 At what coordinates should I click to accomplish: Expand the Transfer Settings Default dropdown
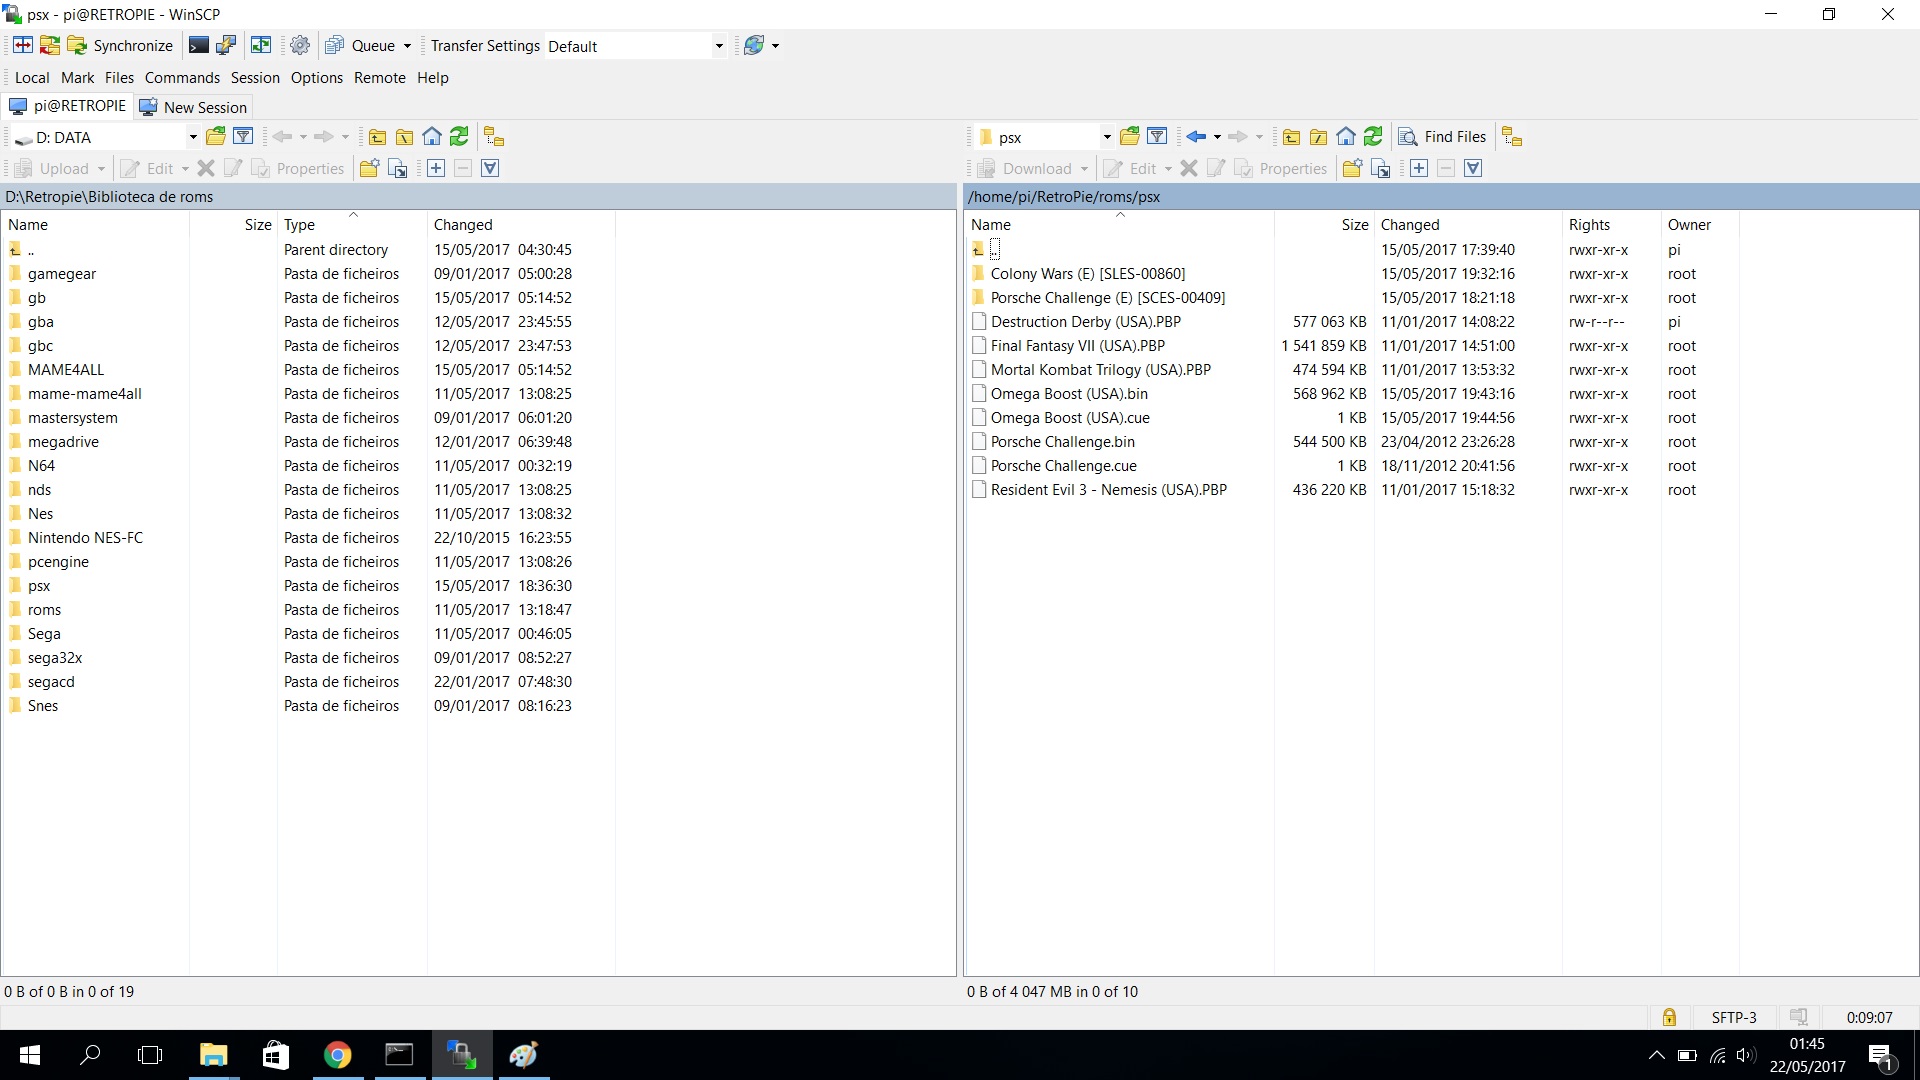[718, 46]
